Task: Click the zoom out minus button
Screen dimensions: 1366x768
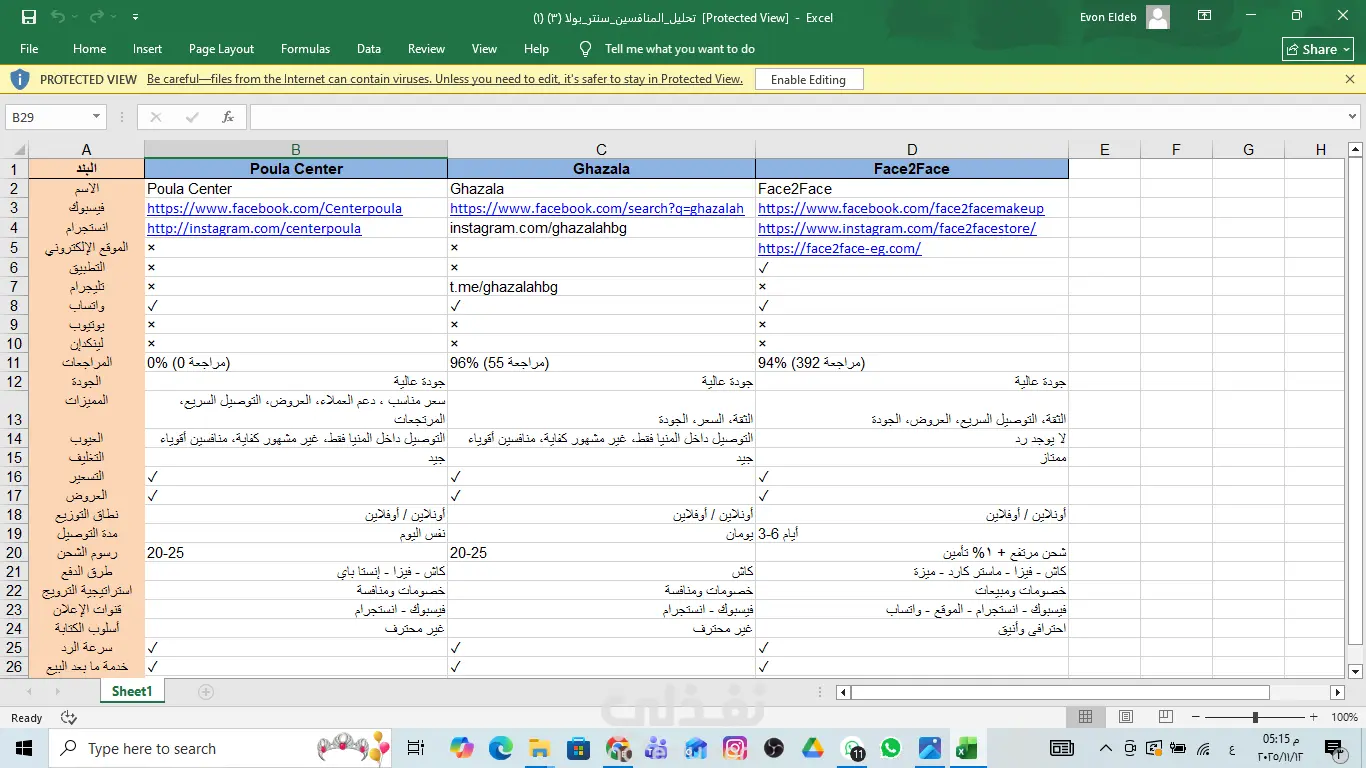Action: [1196, 717]
